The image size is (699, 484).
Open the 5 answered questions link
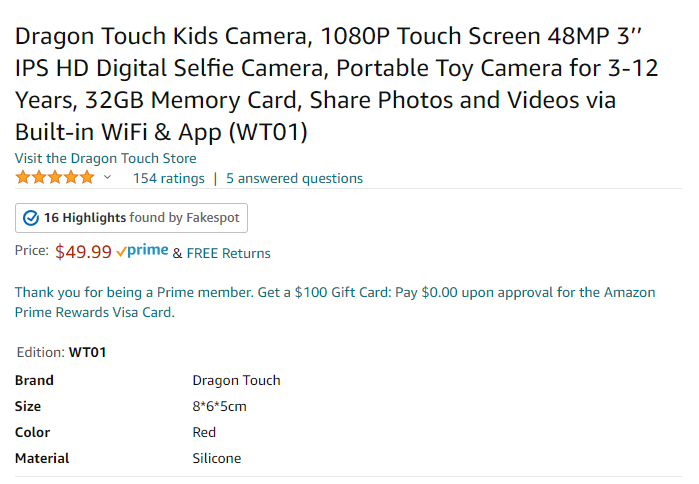pos(294,178)
